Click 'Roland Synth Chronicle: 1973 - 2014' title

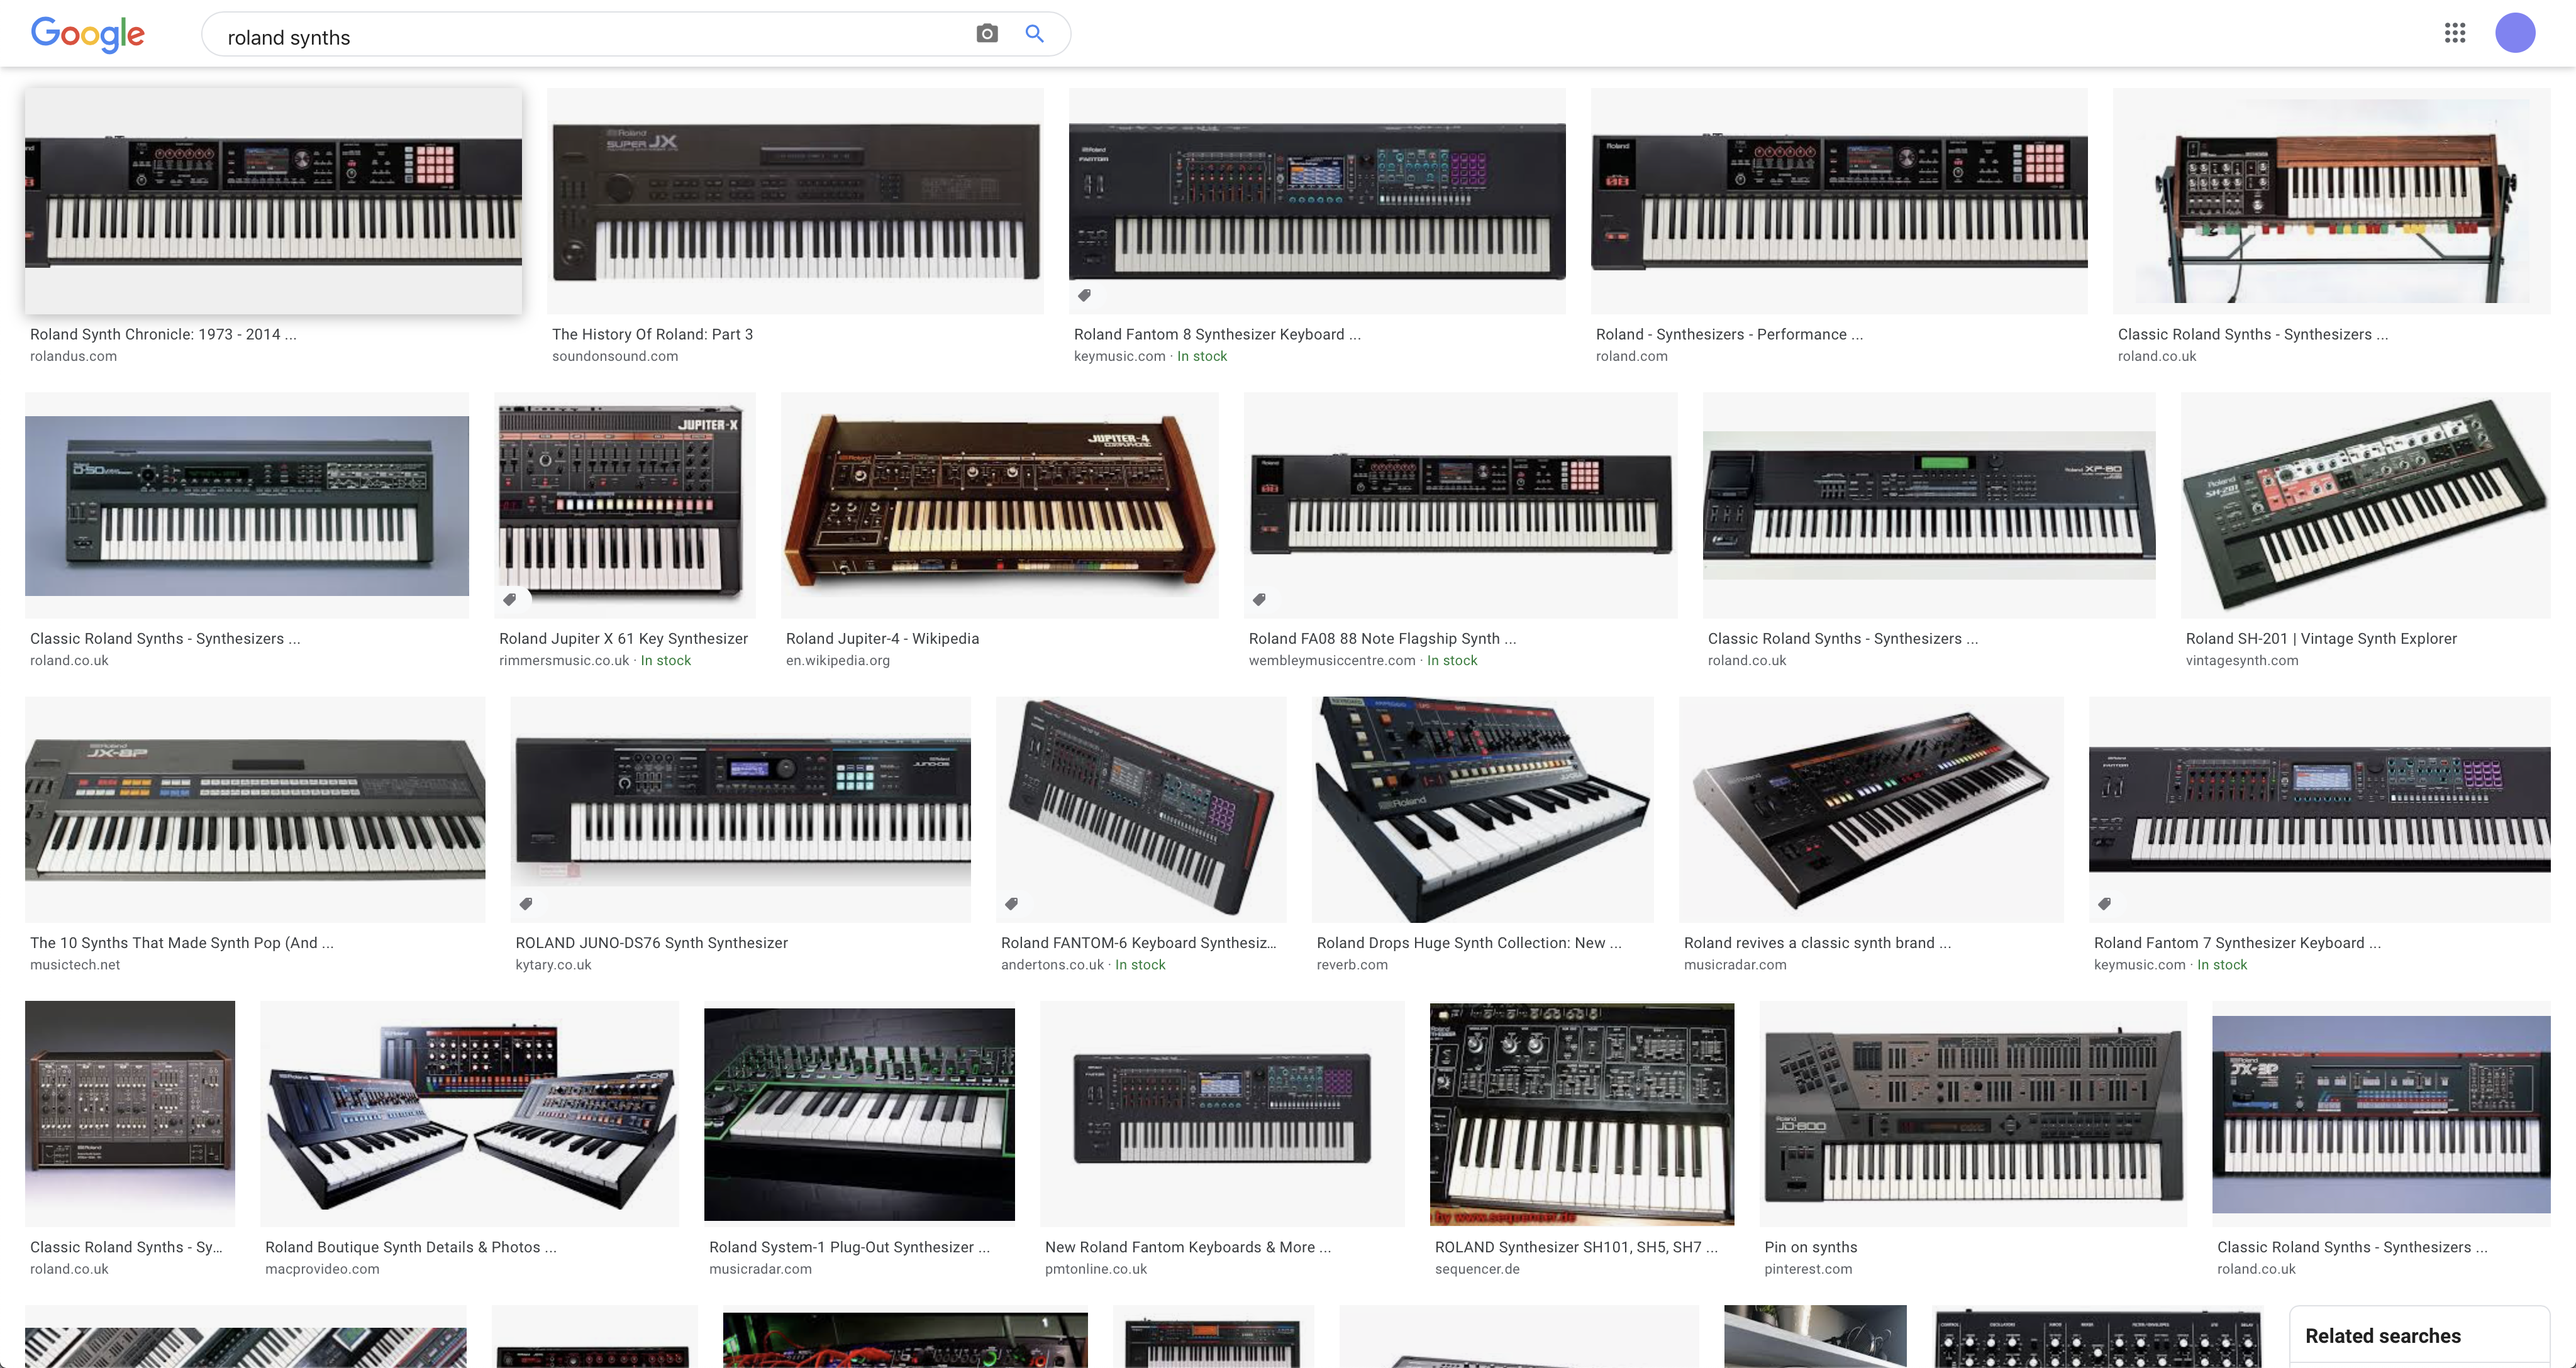tap(163, 334)
